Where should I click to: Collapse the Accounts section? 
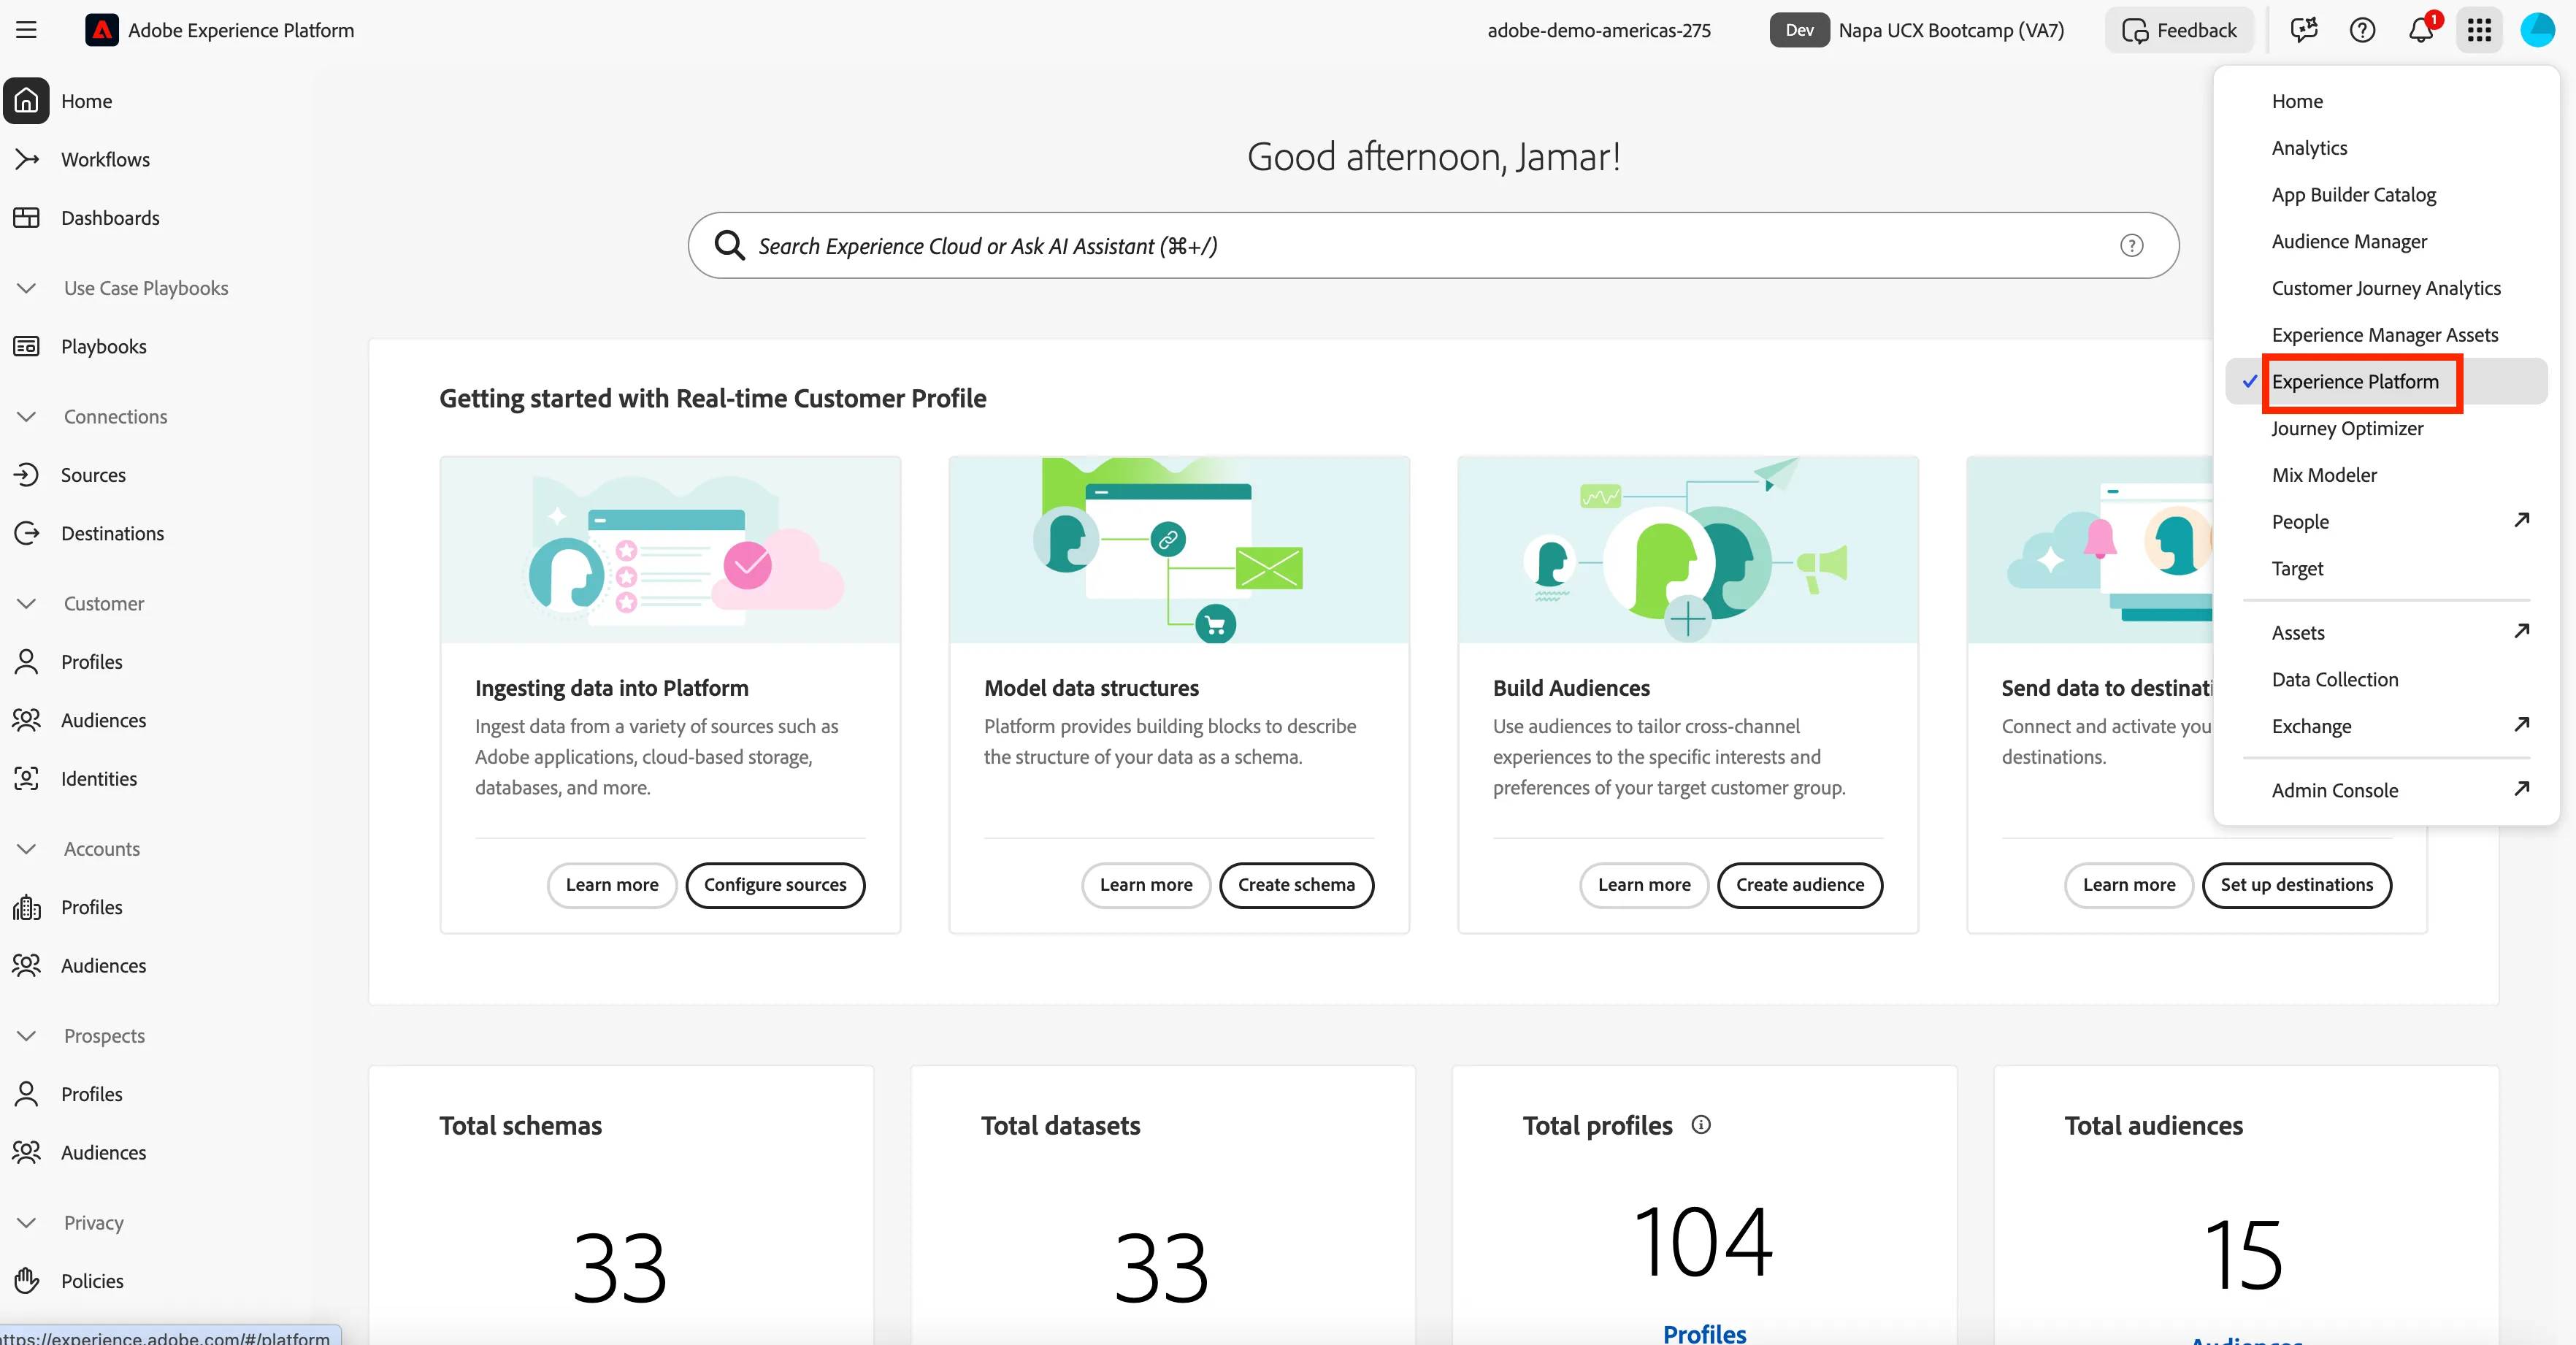(27, 848)
